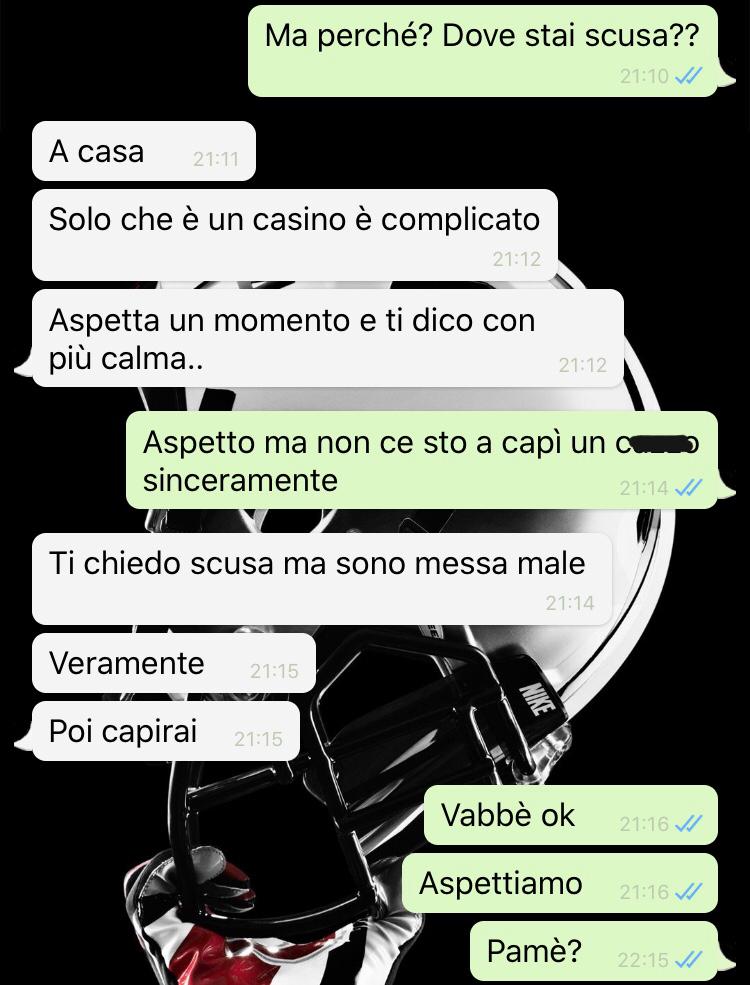Tap the "Veramente" message bubble

tap(173, 663)
